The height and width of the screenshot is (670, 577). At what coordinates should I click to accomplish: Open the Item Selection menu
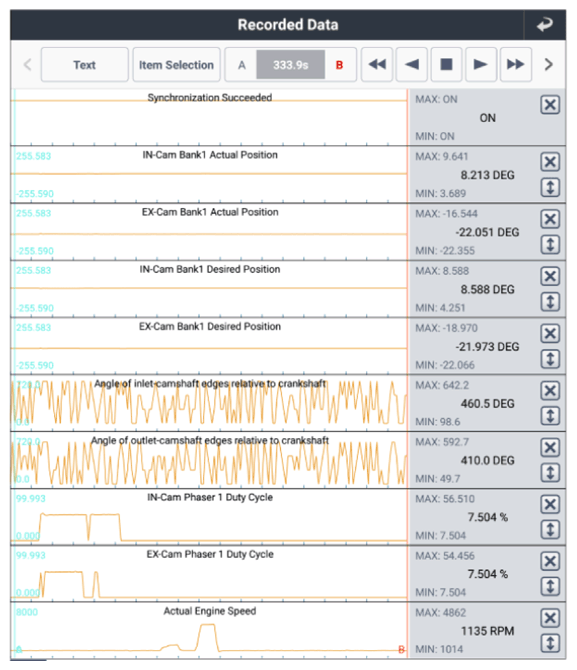(x=177, y=65)
